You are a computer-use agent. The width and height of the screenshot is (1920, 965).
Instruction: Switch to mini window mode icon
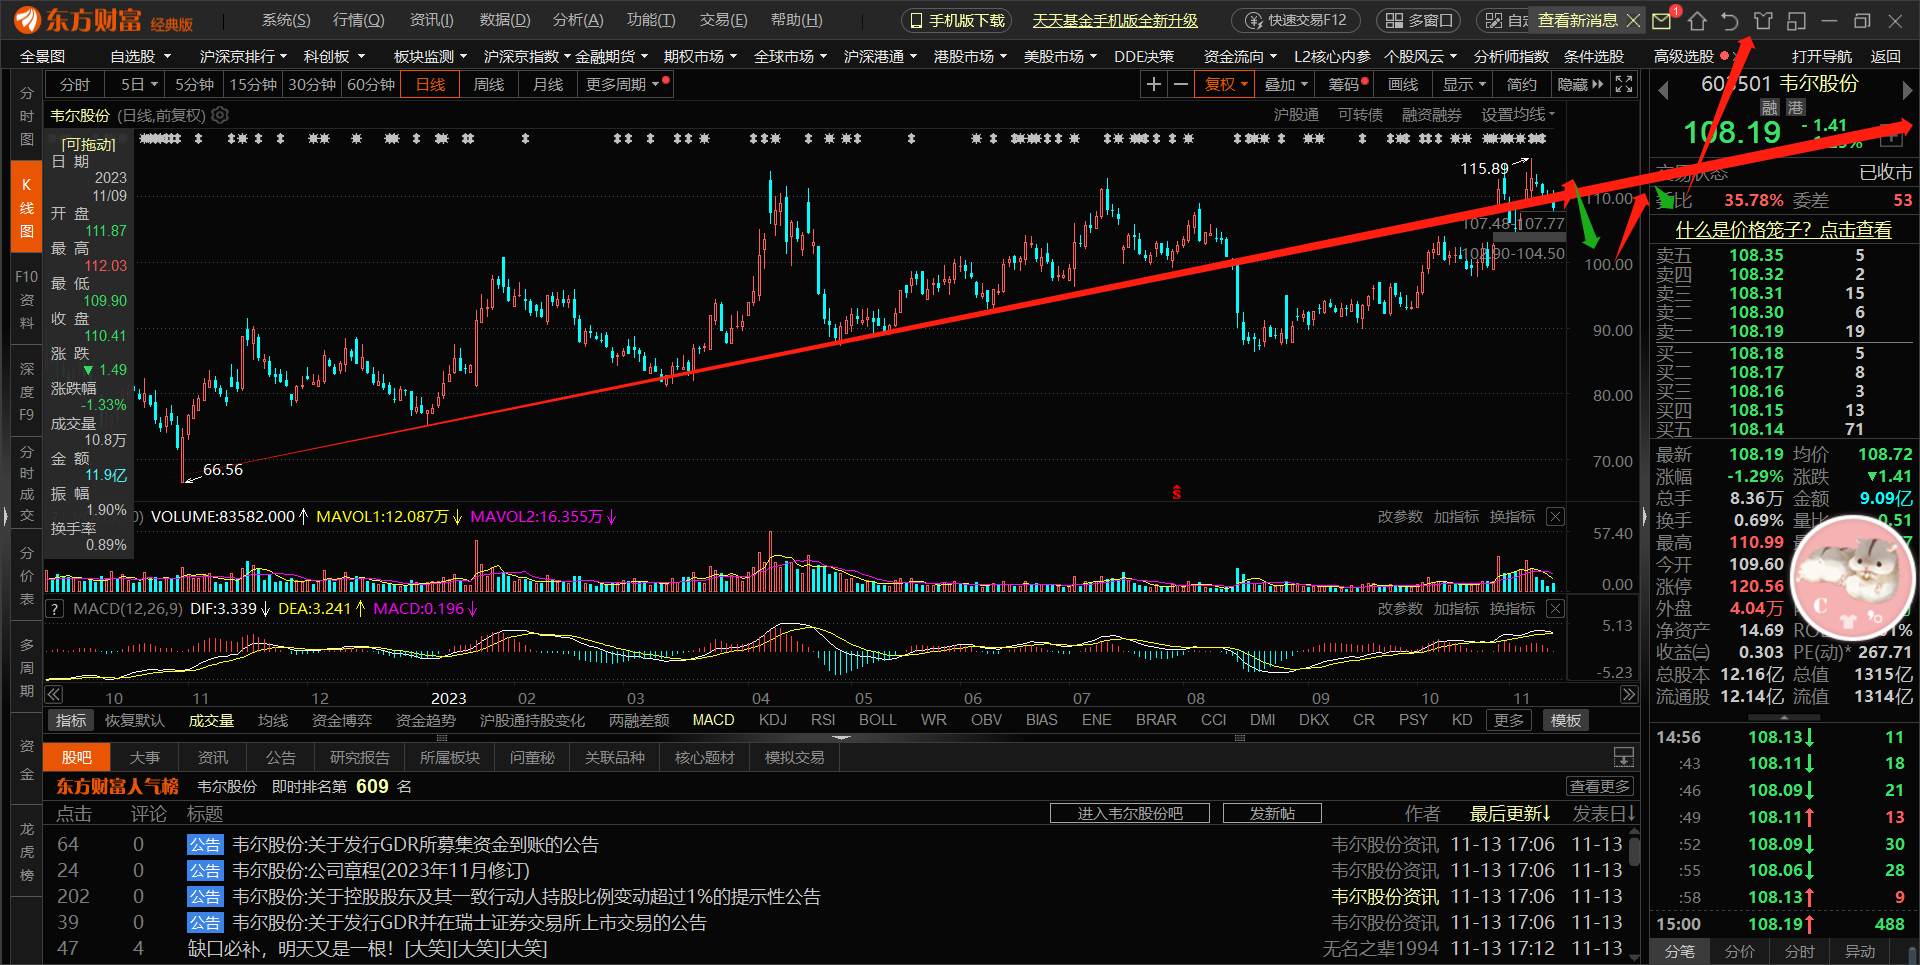click(1796, 20)
